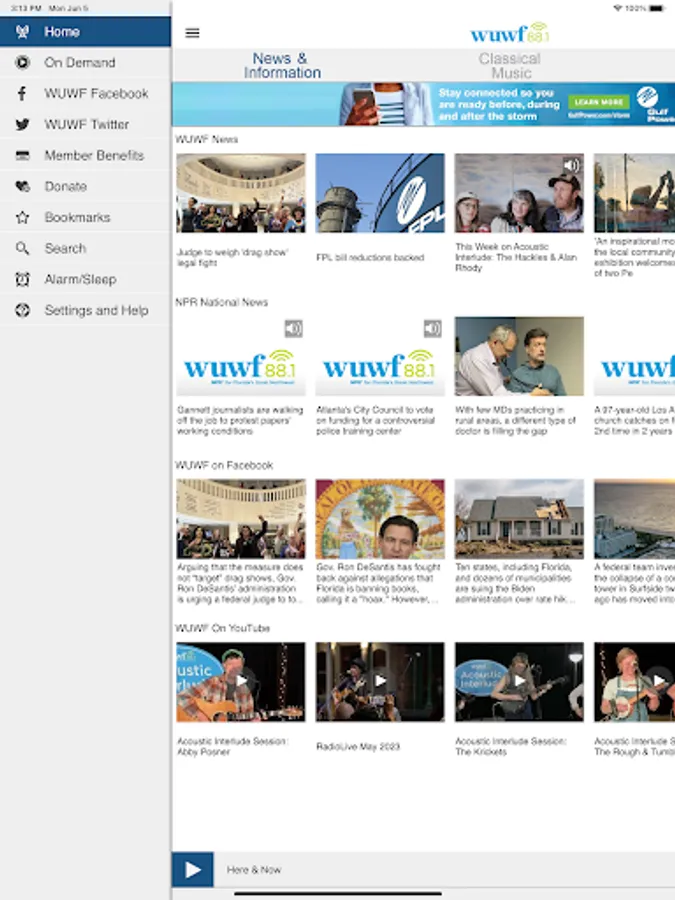Click the On Demand play-circle icon
675x900 pixels.
click(22, 63)
